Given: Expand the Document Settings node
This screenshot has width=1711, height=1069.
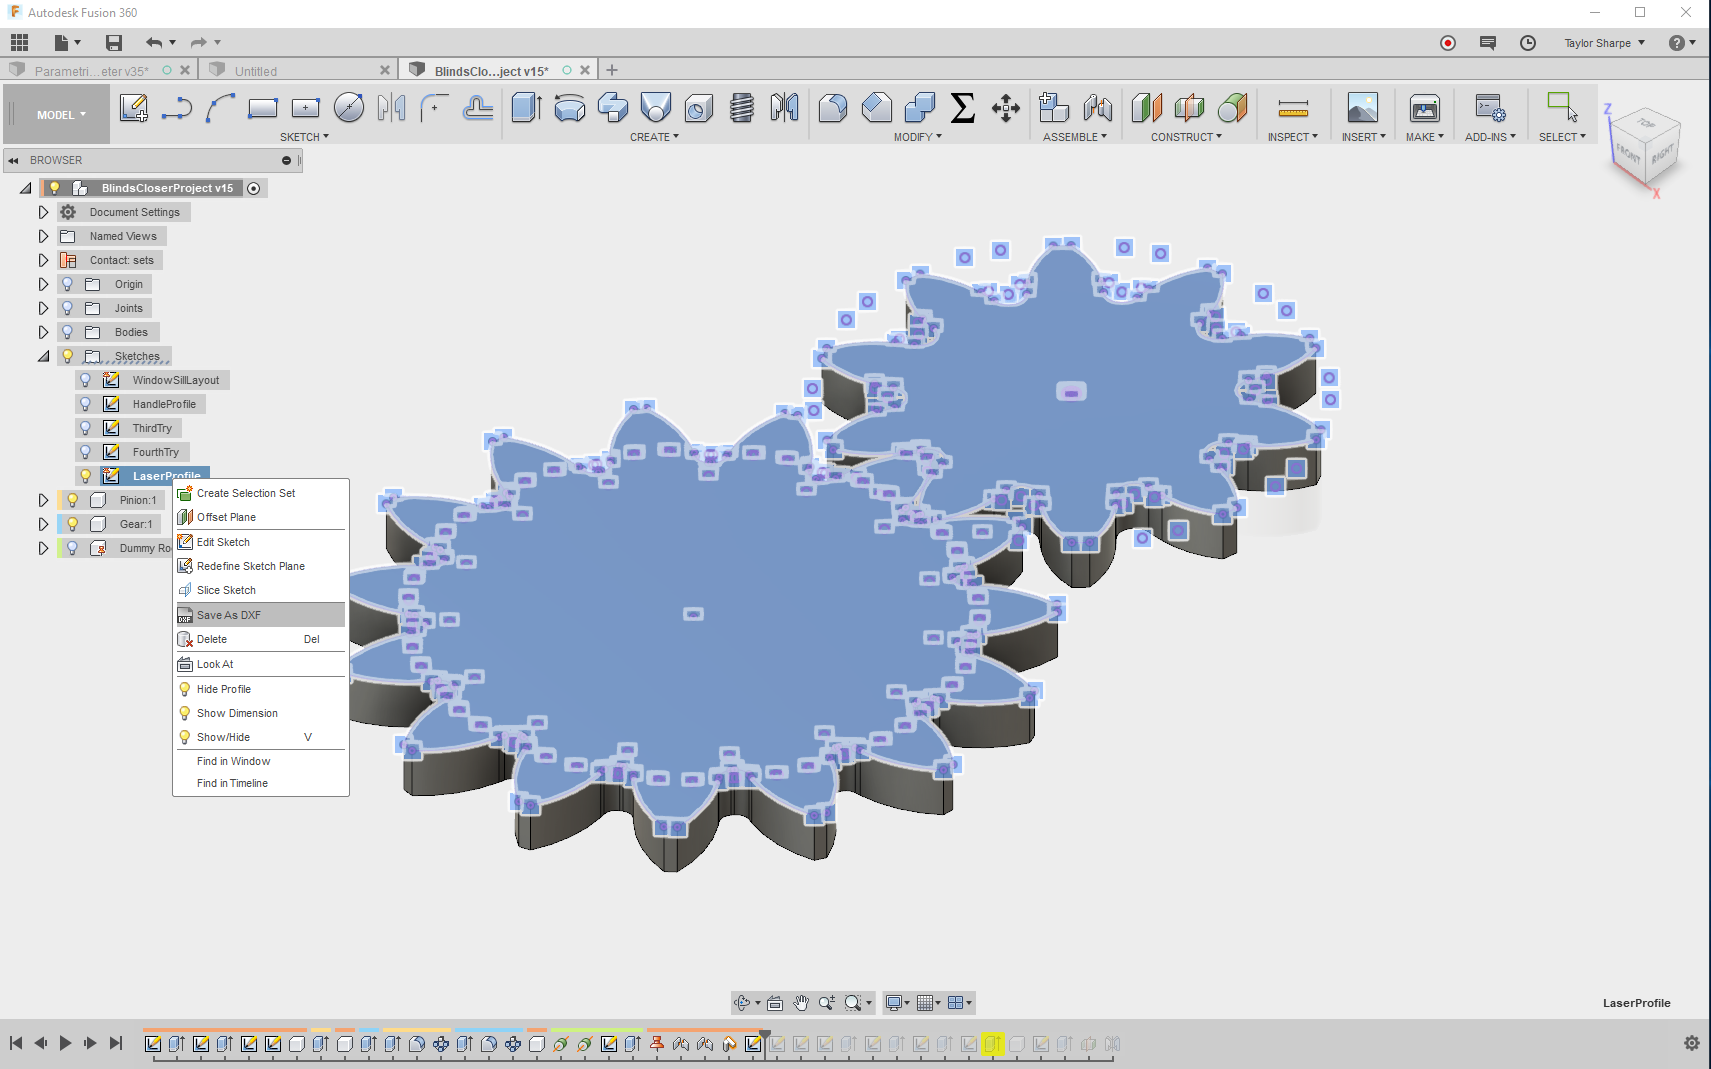Looking at the screenshot, I should coord(43,211).
